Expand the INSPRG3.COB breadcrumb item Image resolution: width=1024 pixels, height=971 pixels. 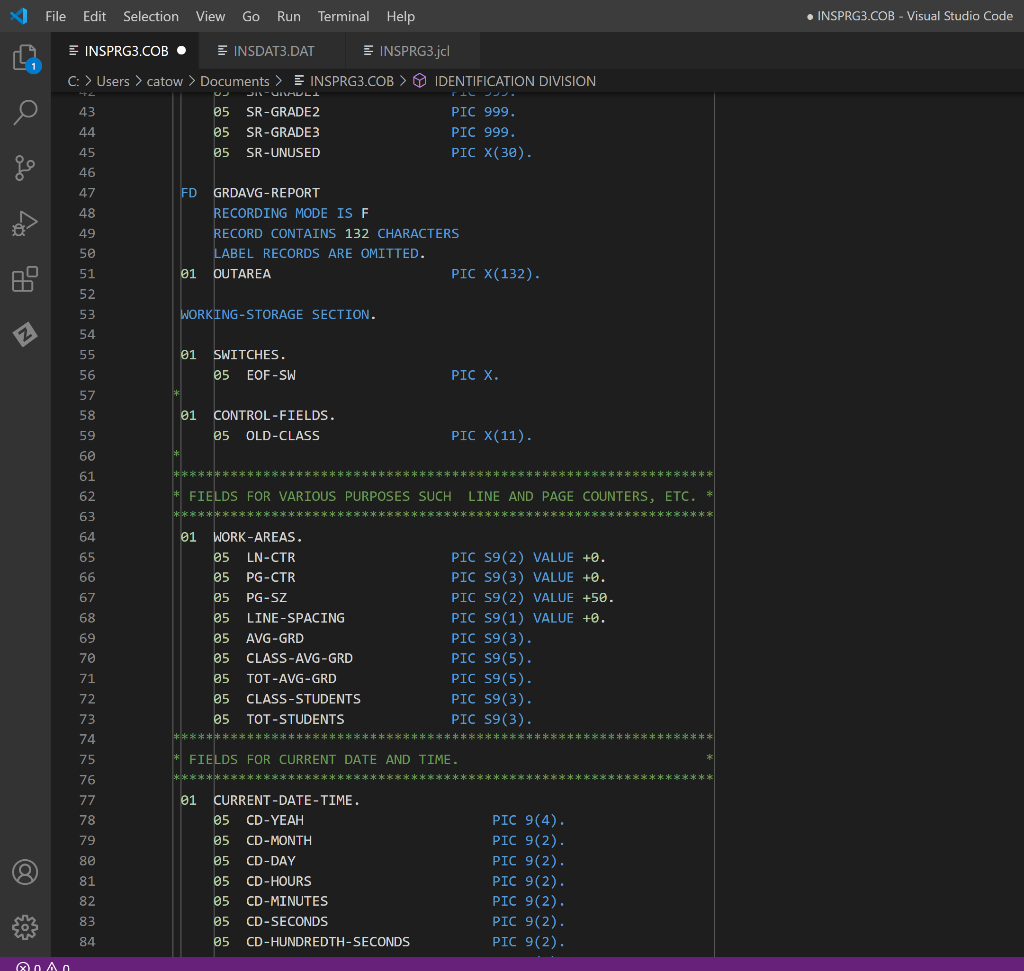tap(351, 81)
